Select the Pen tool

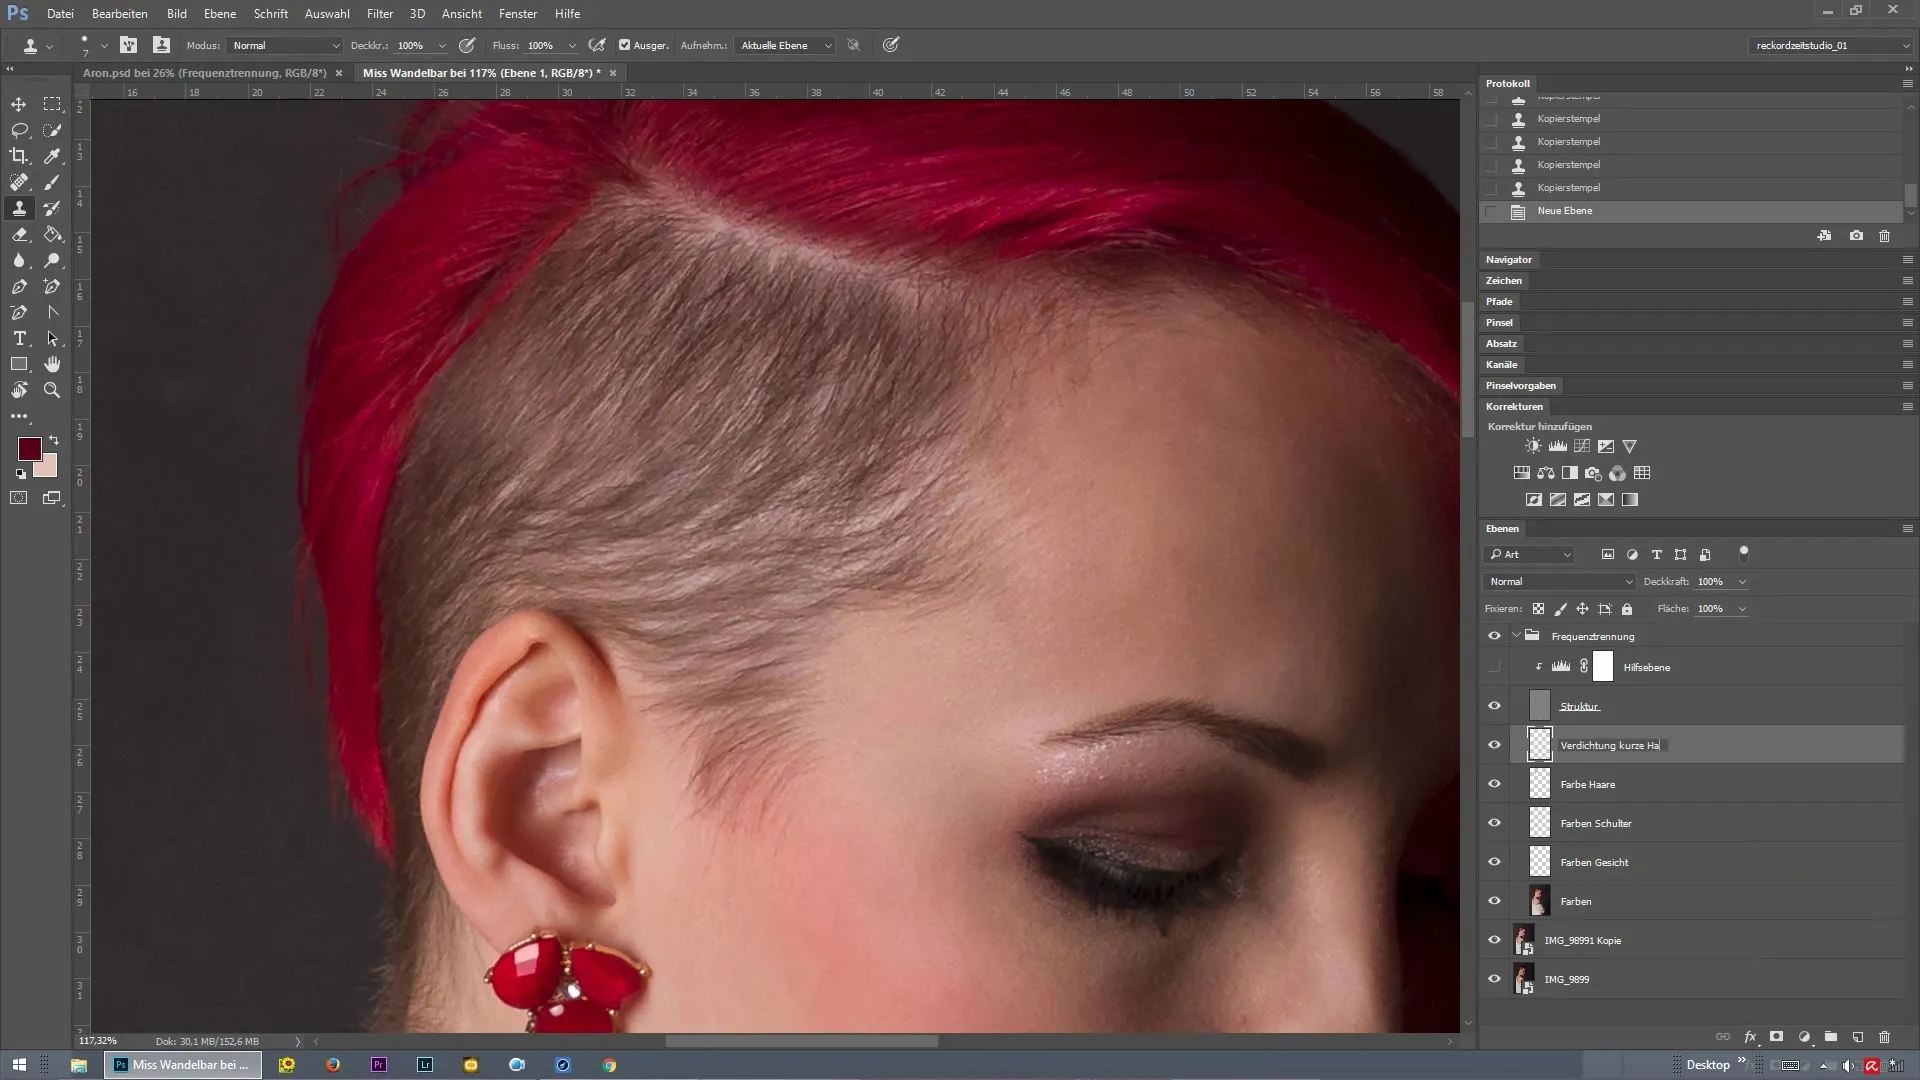19,286
